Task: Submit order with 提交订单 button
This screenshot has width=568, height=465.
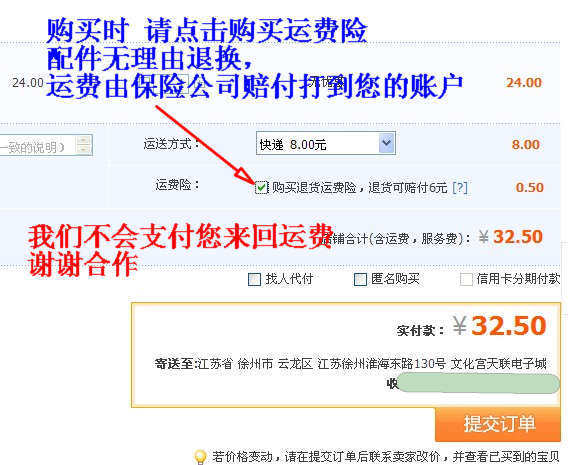Action: point(498,424)
